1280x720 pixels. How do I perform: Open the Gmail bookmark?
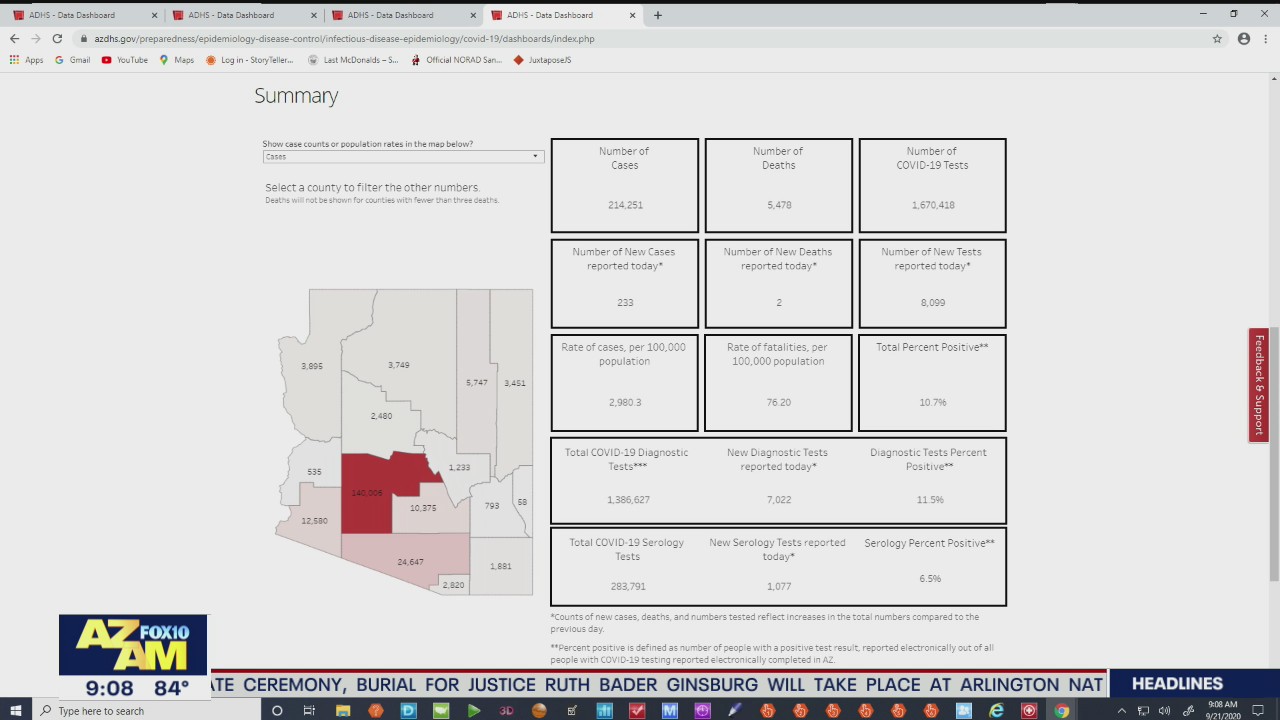pos(72,60)
